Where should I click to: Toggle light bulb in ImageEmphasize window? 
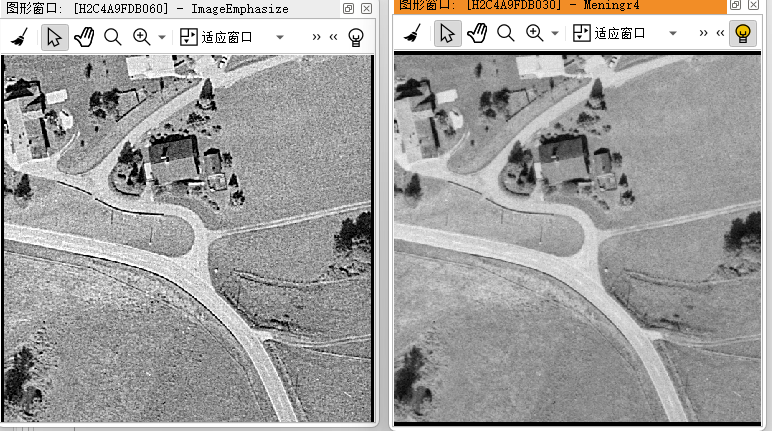coord(355,37)
